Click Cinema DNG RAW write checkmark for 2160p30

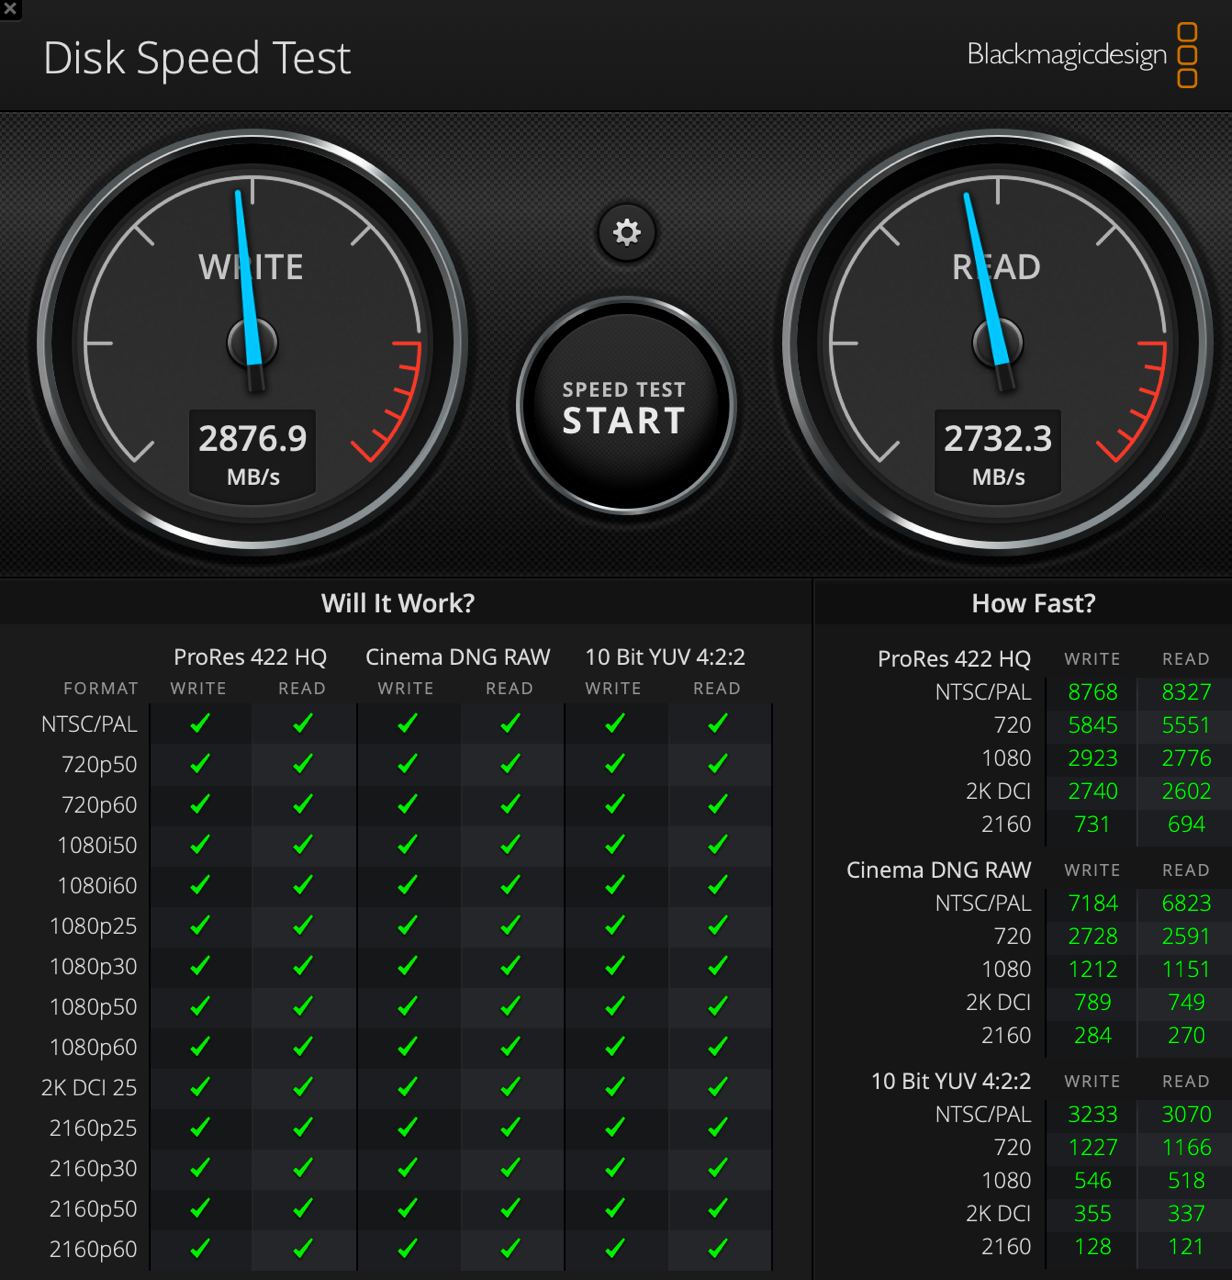[x=407, y=1168]
